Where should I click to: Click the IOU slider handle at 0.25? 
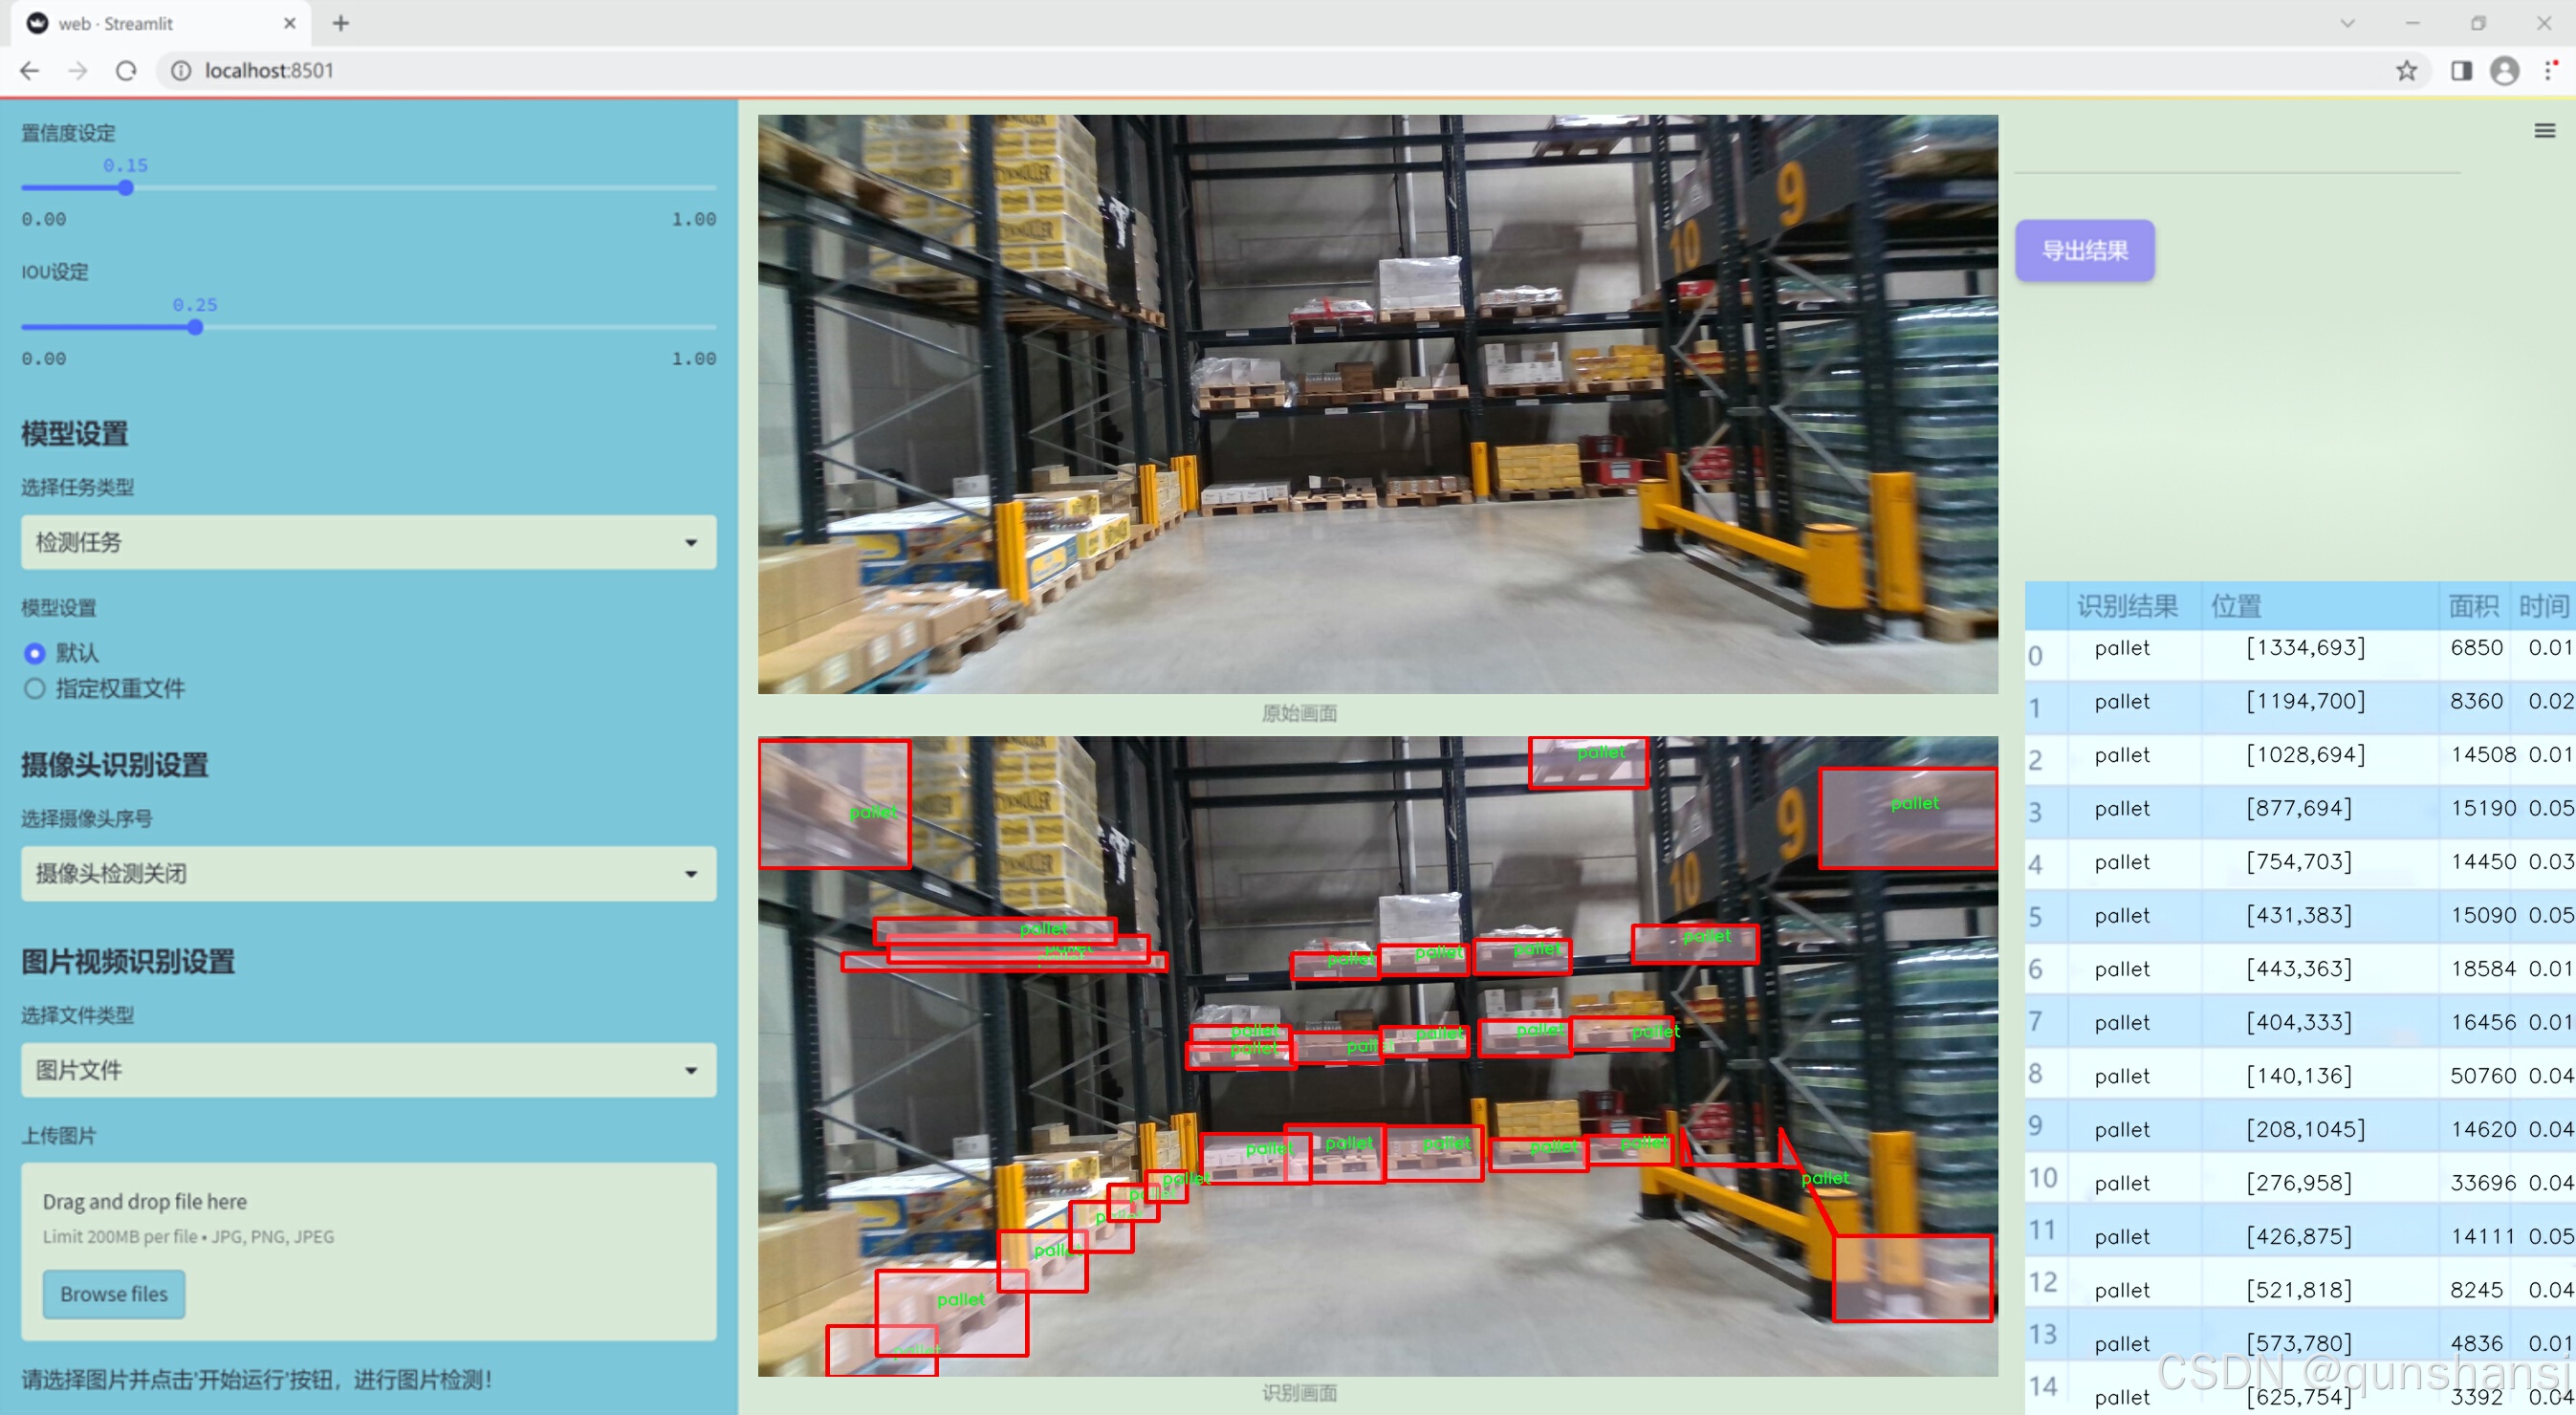point(195,327)
